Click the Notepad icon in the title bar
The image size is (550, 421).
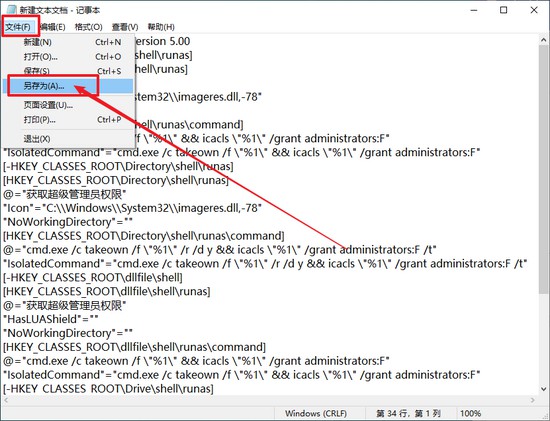11,10
